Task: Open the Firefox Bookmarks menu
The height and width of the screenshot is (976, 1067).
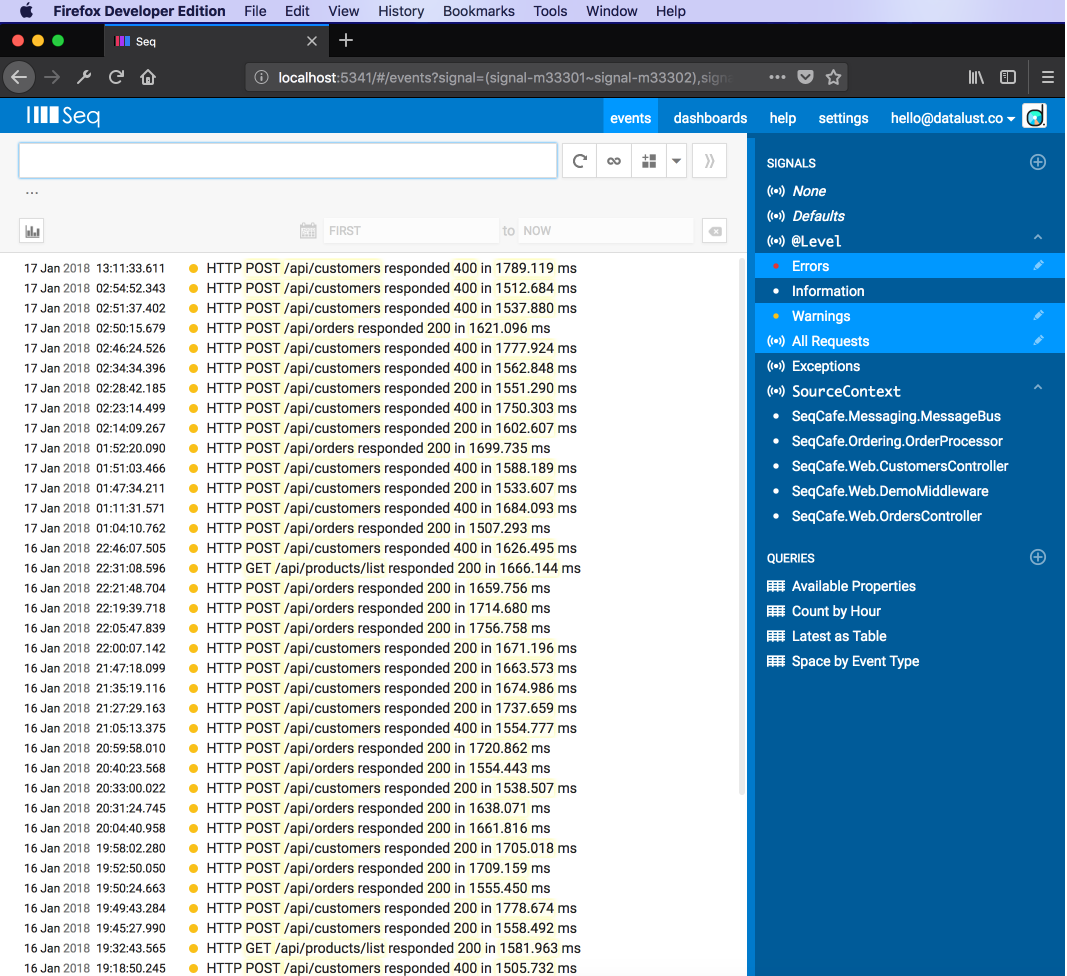Action: (x=478, y=11)
